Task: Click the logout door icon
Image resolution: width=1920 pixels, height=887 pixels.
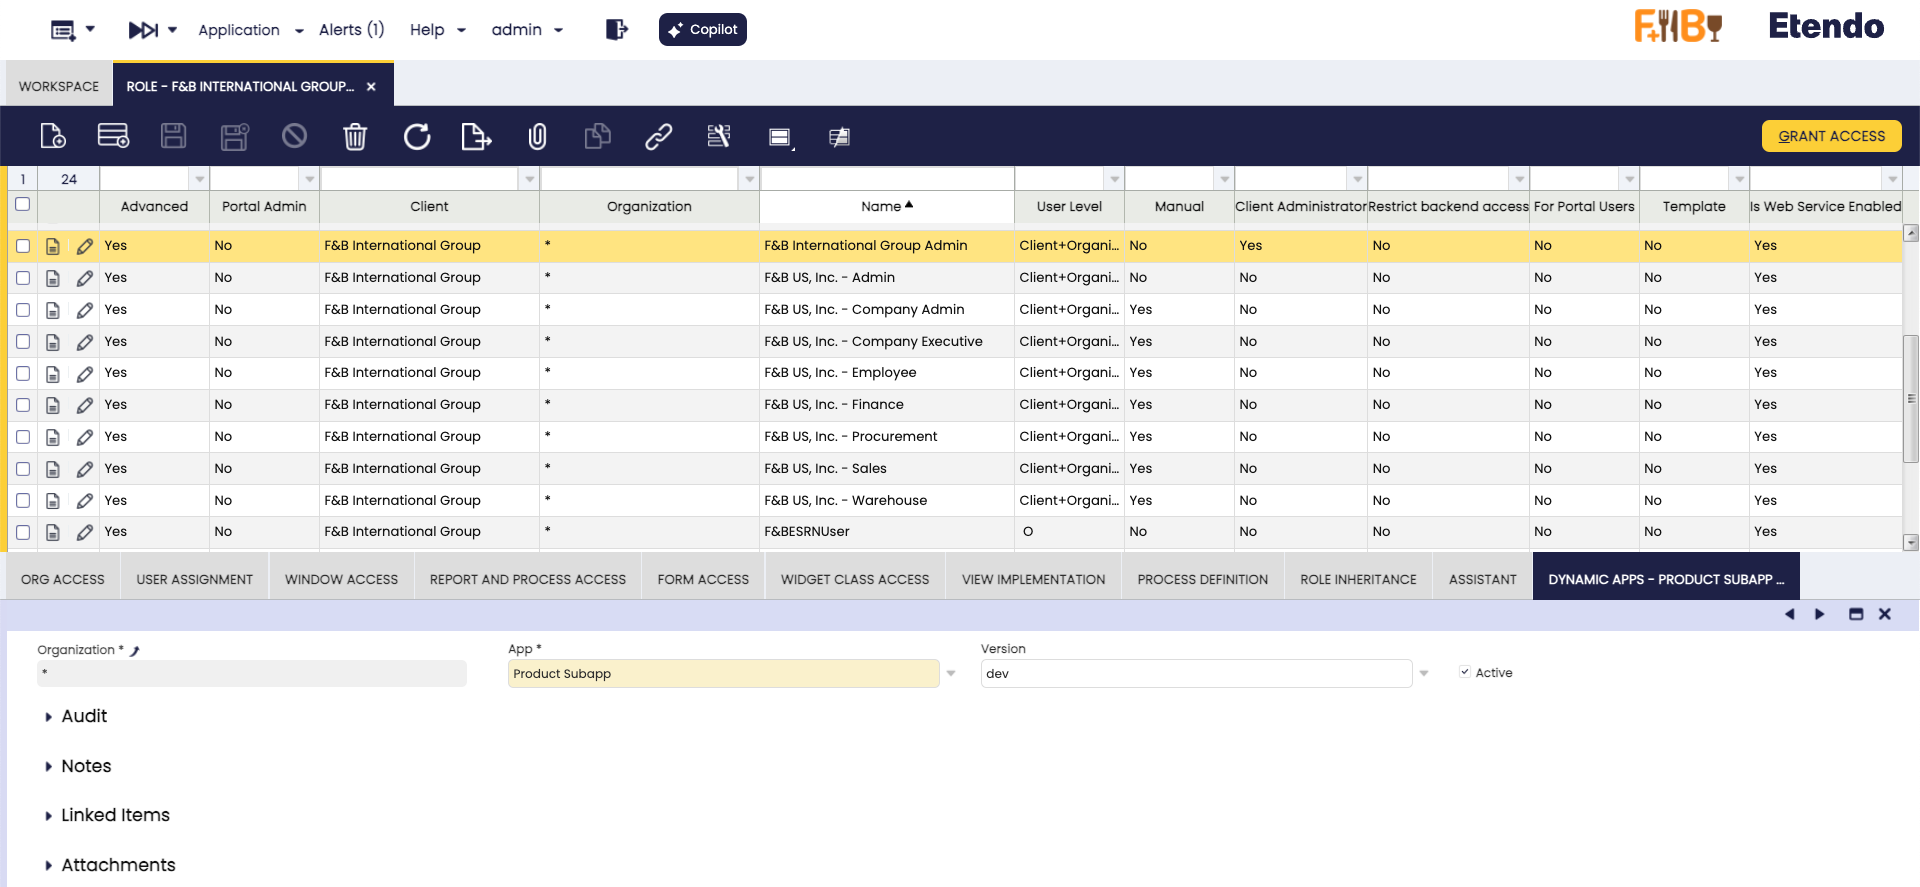Action: pyautogui.click(x=617, y=29)
